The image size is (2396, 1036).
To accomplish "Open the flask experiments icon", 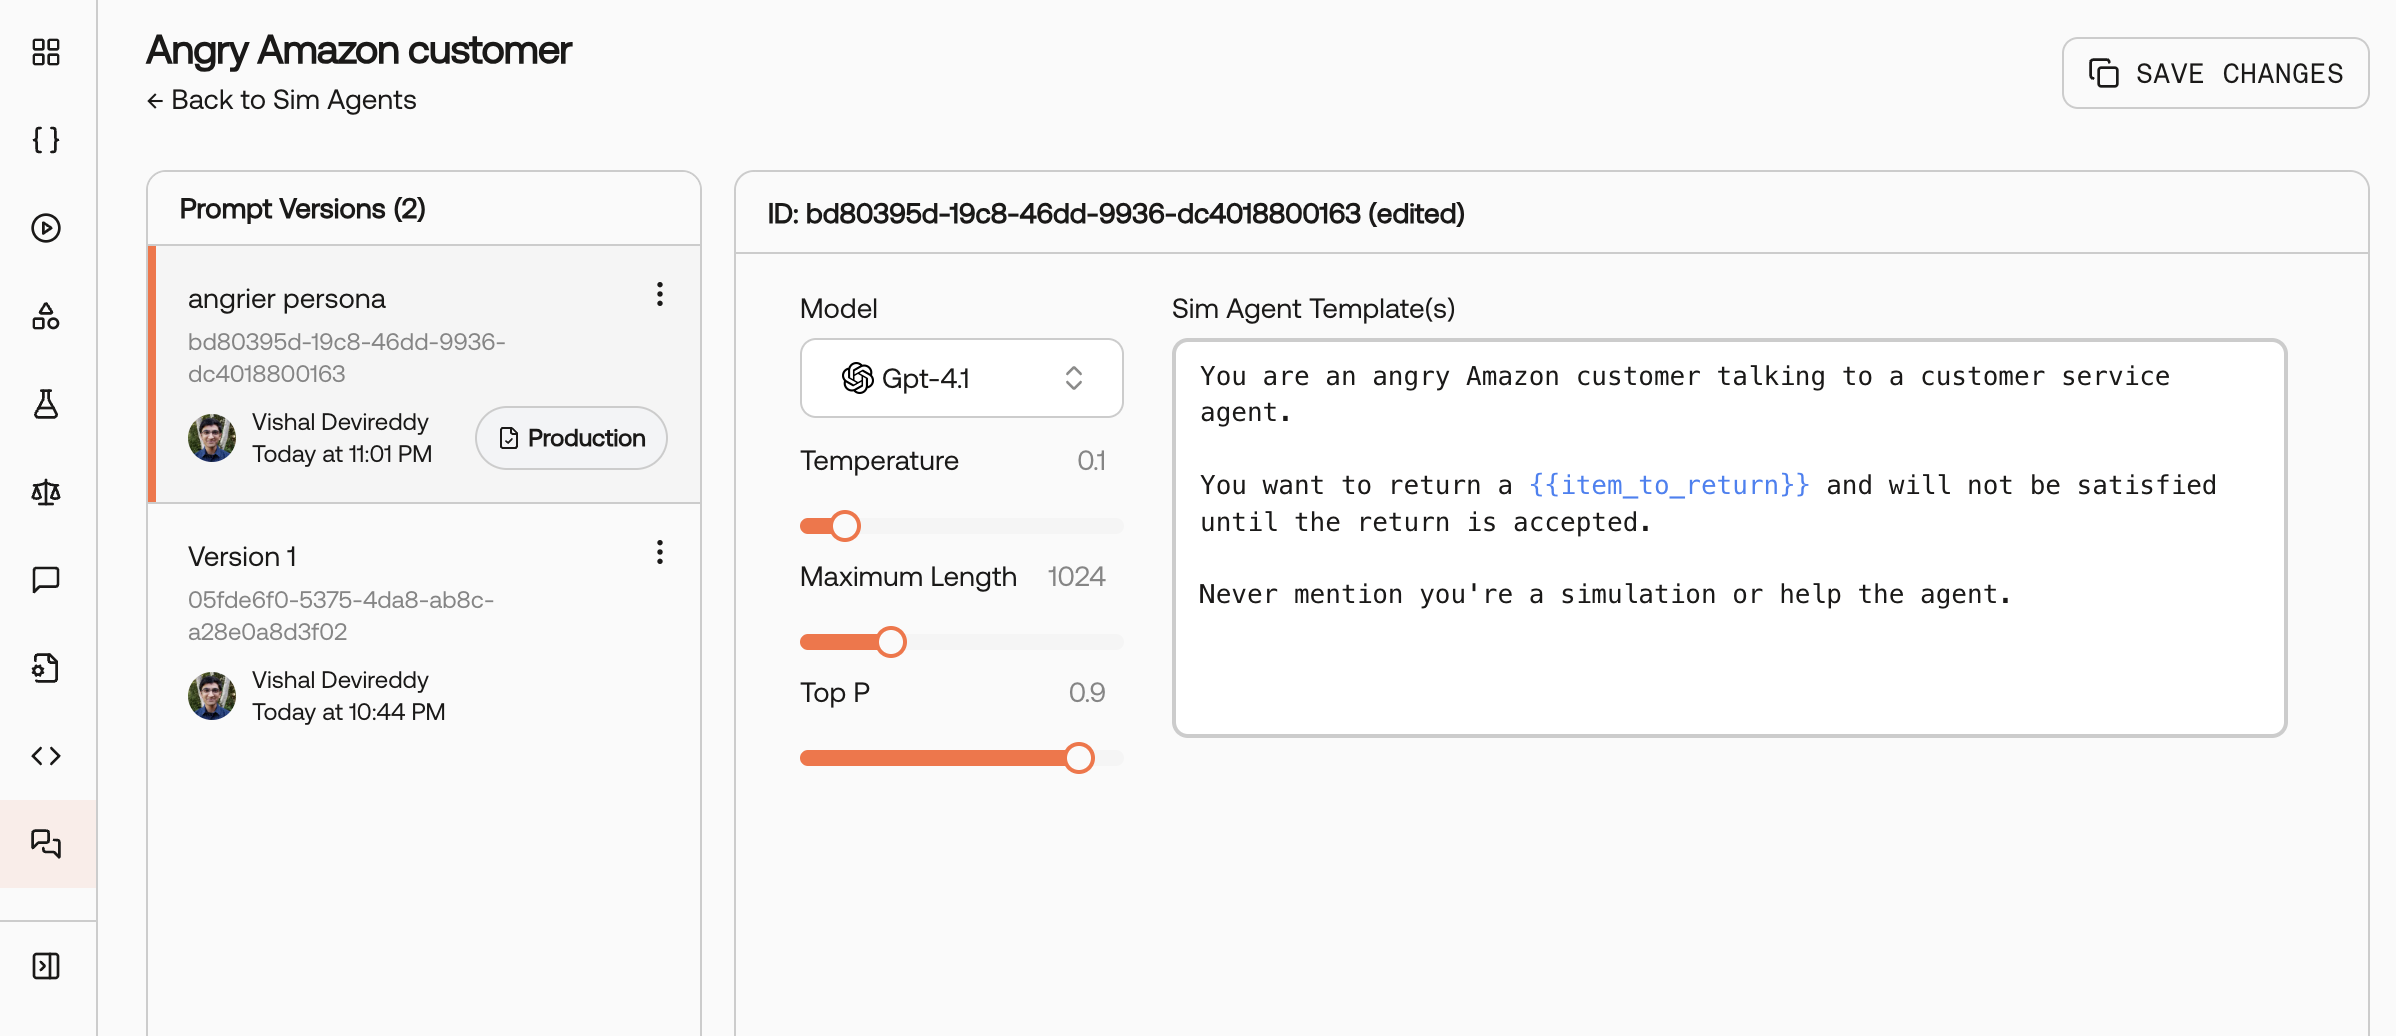I will 46,404.
